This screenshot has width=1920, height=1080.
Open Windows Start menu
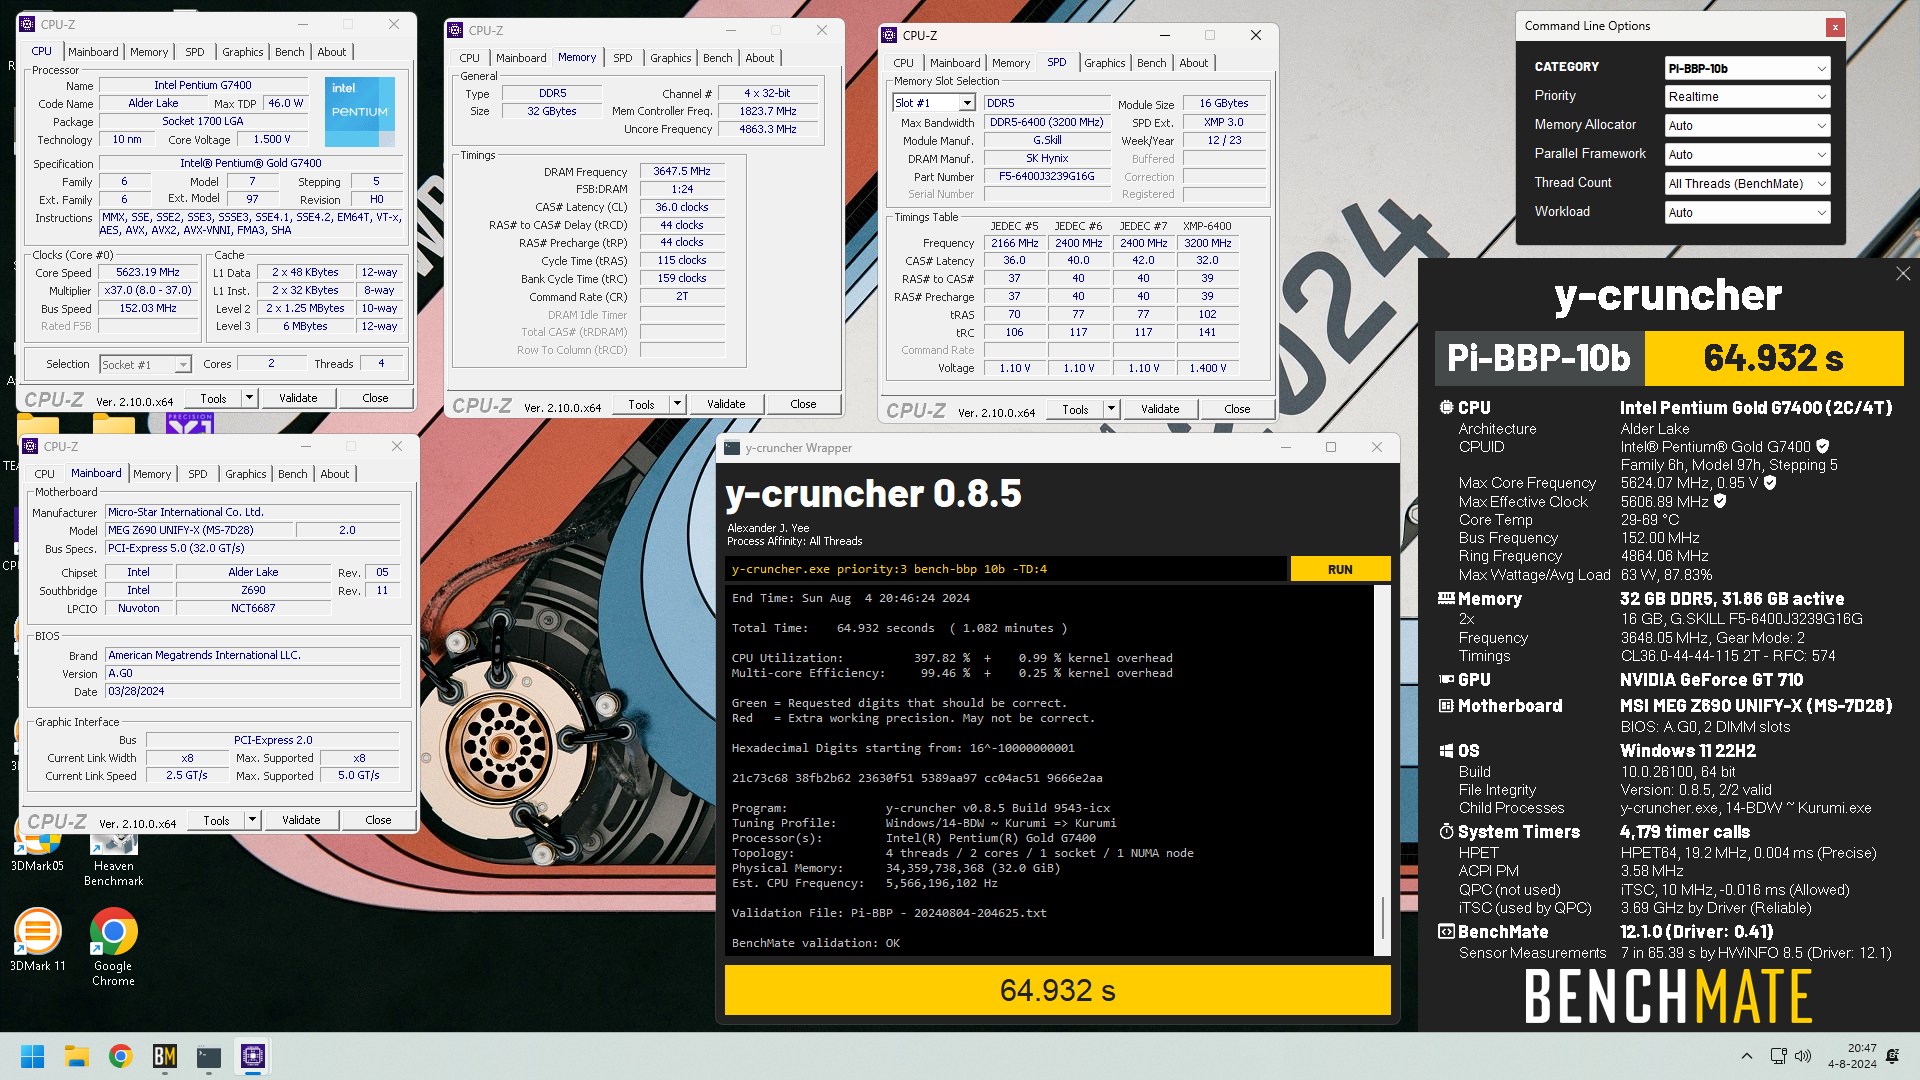tap(32, 1056)
